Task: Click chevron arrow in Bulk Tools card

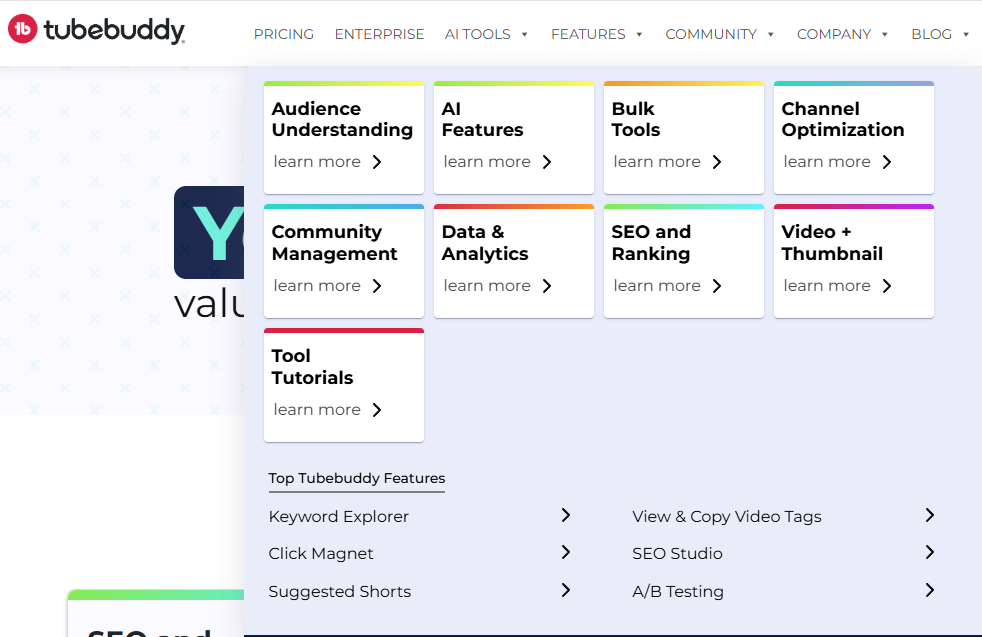Action: point(717,162)
